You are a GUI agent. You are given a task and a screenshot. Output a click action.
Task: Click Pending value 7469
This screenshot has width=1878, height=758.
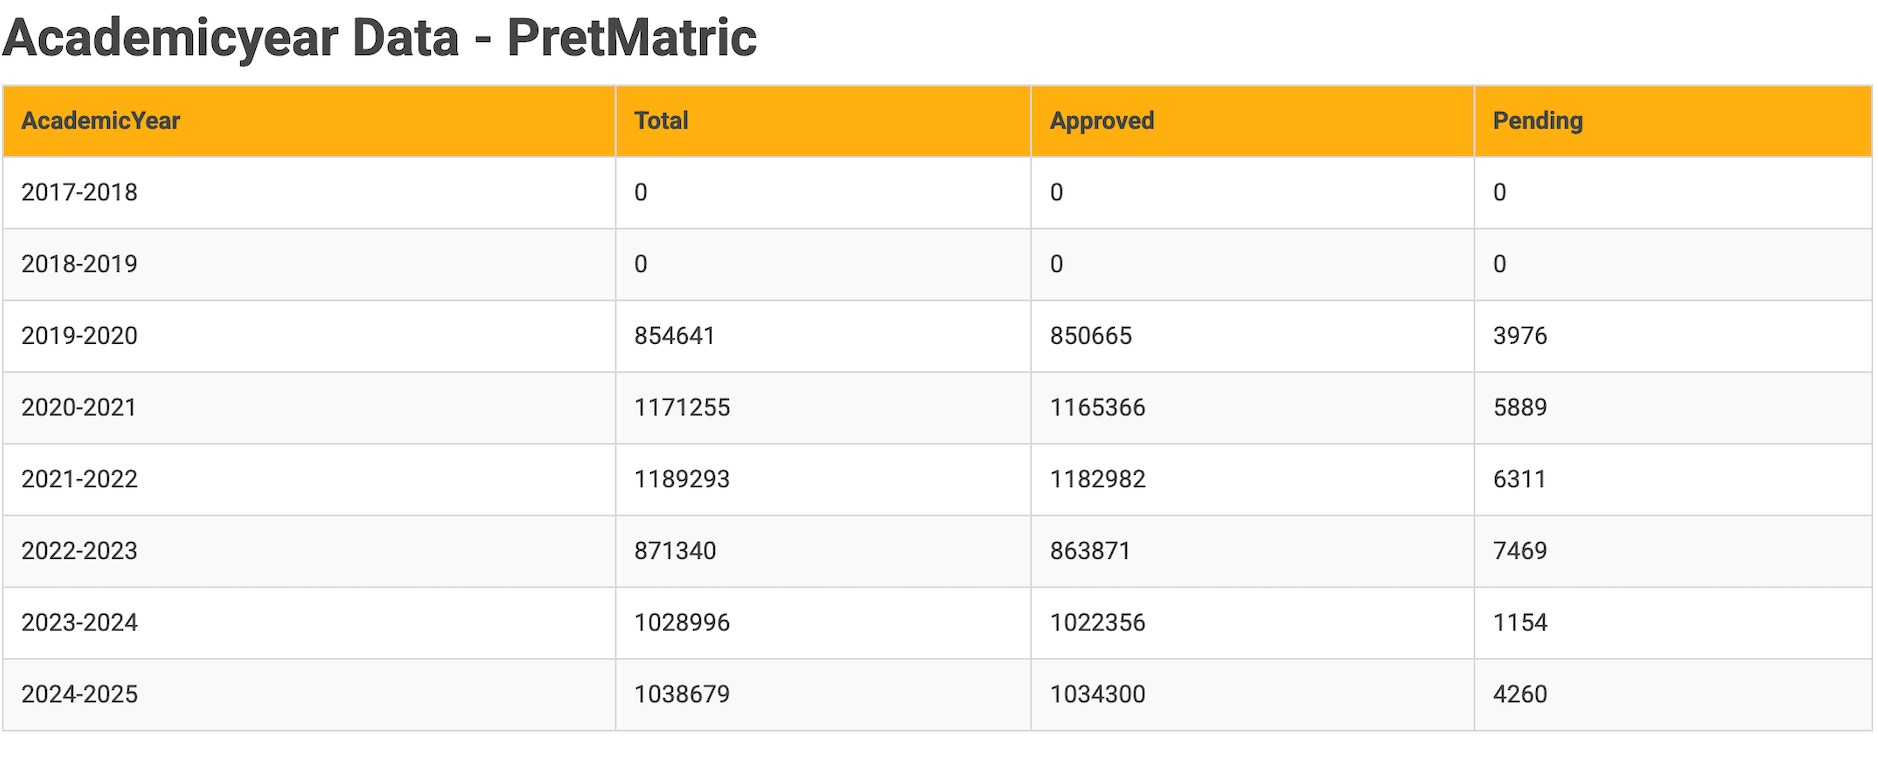click(1520, 551)
